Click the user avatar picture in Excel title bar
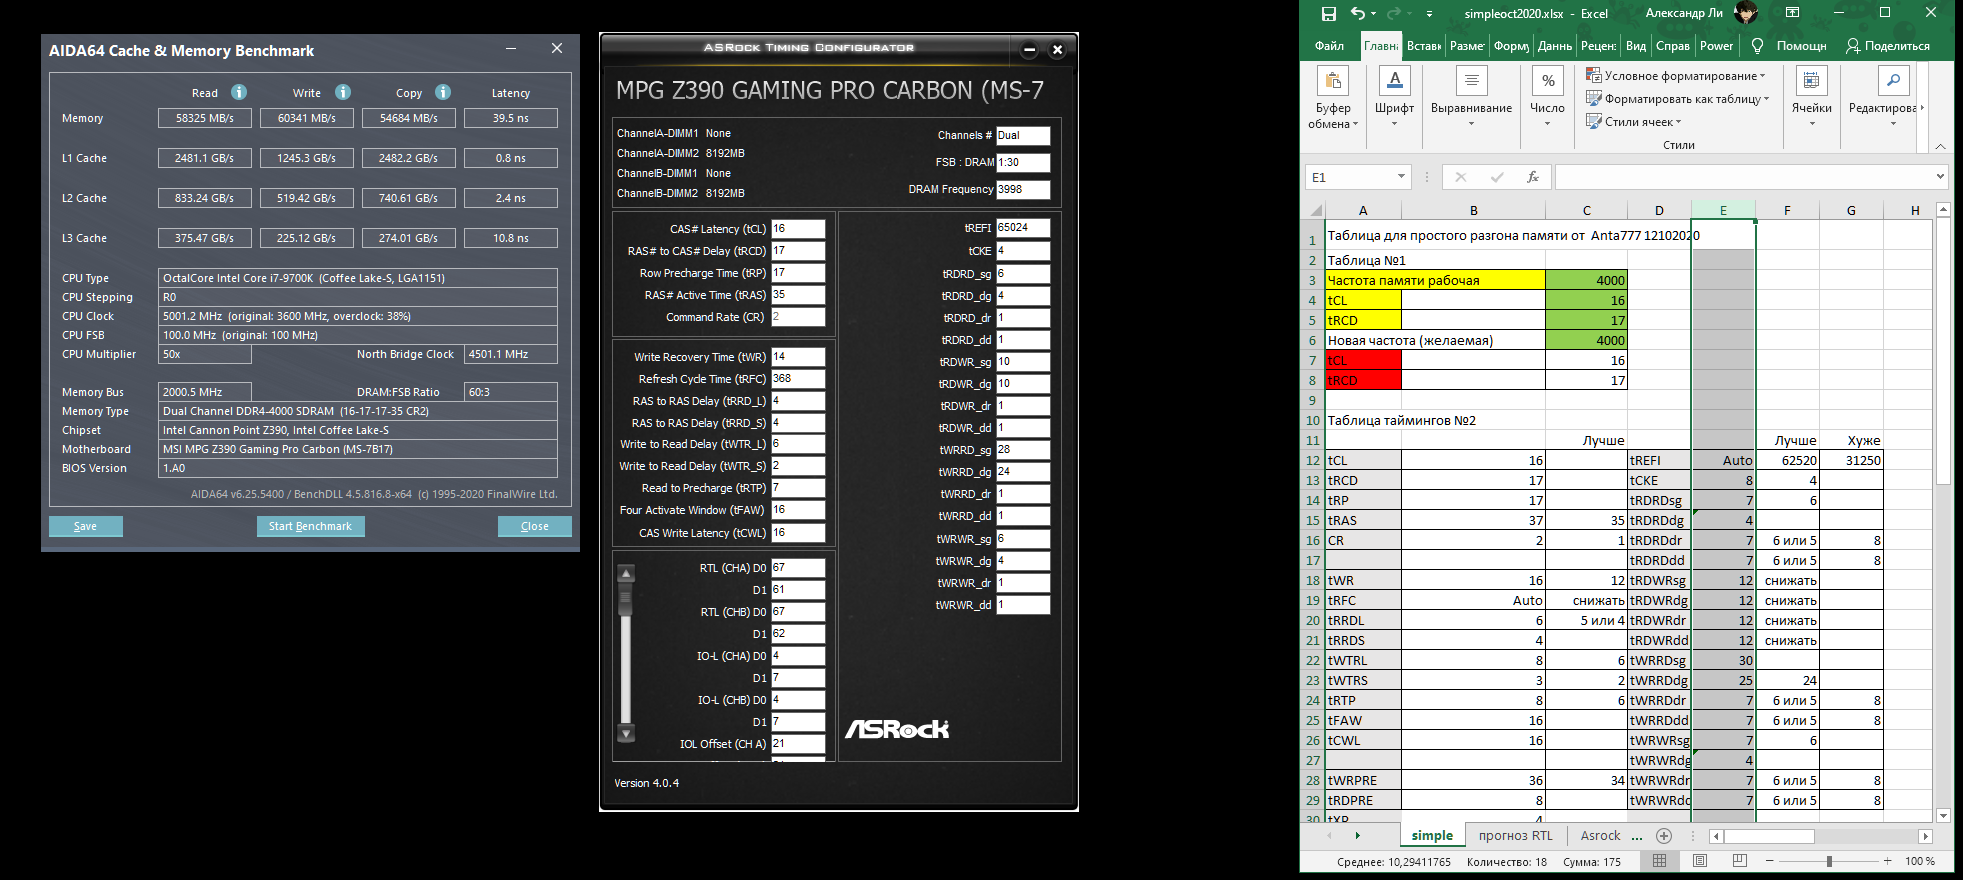 click(x=1746, y=13)
